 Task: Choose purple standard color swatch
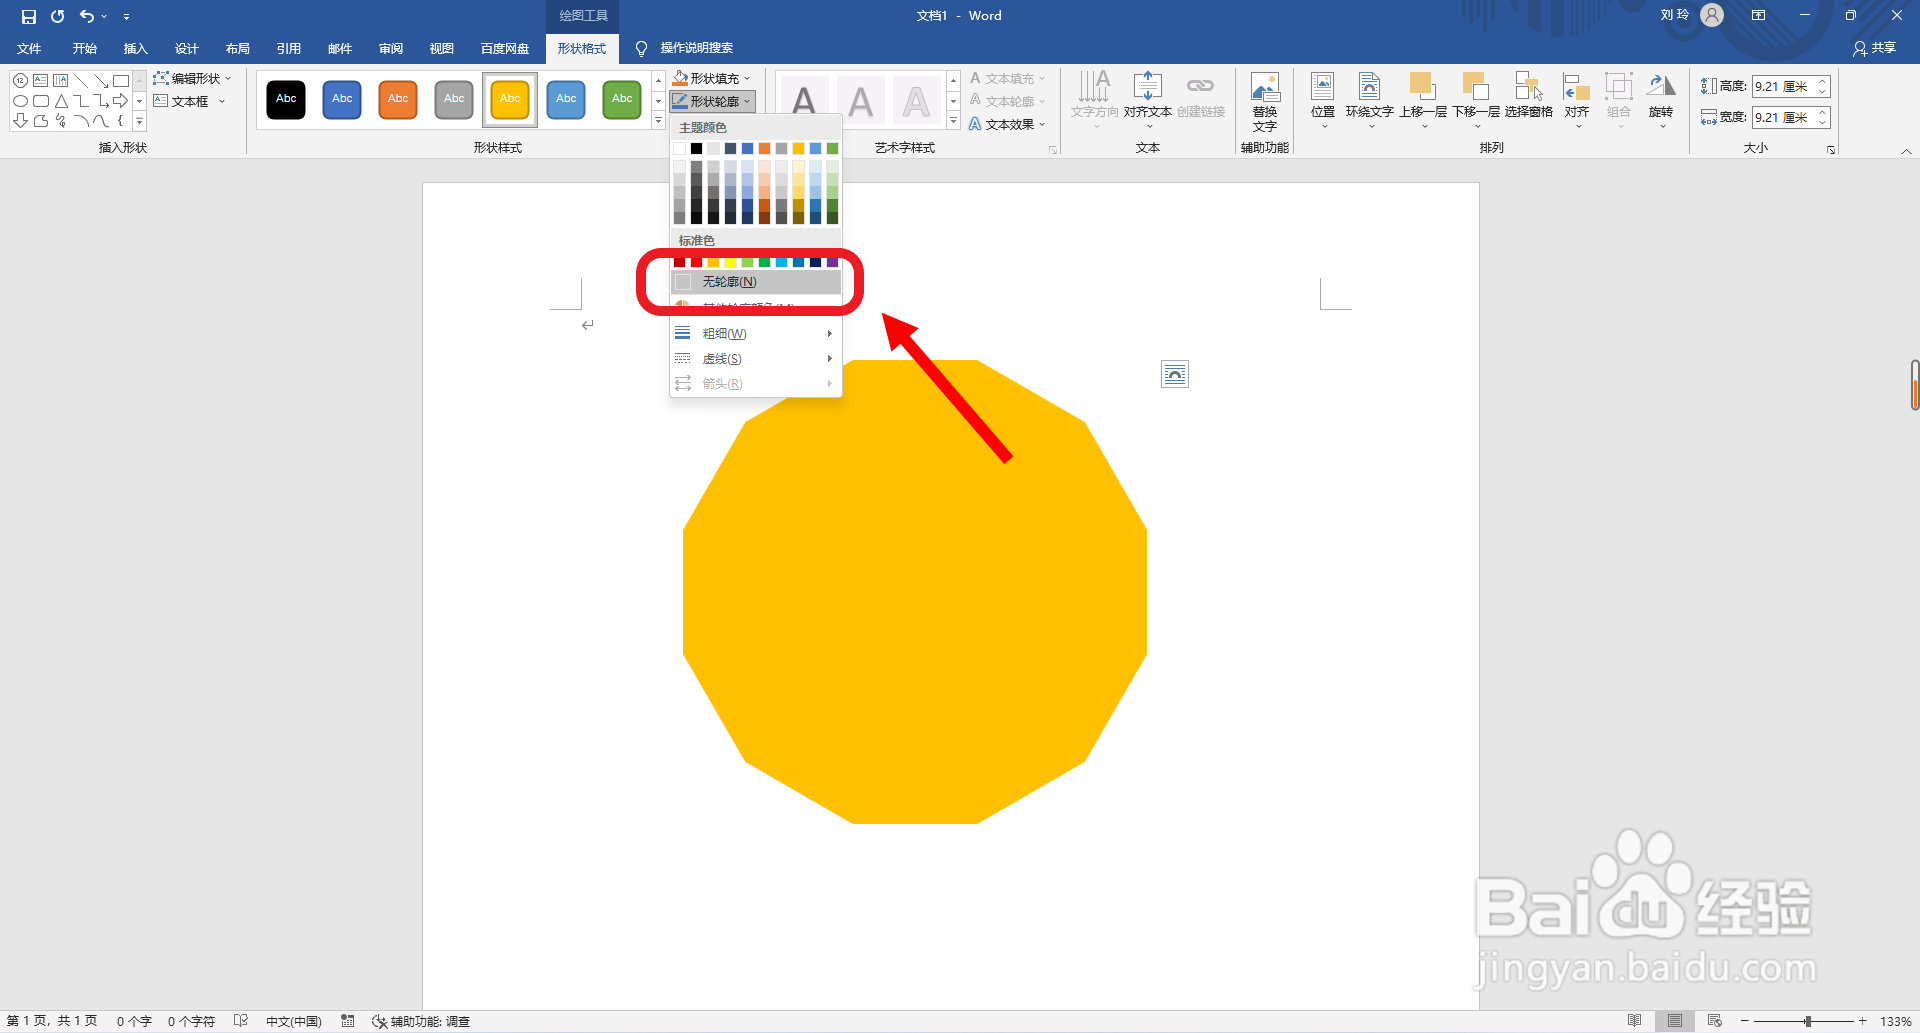click(x=832, y=262)
